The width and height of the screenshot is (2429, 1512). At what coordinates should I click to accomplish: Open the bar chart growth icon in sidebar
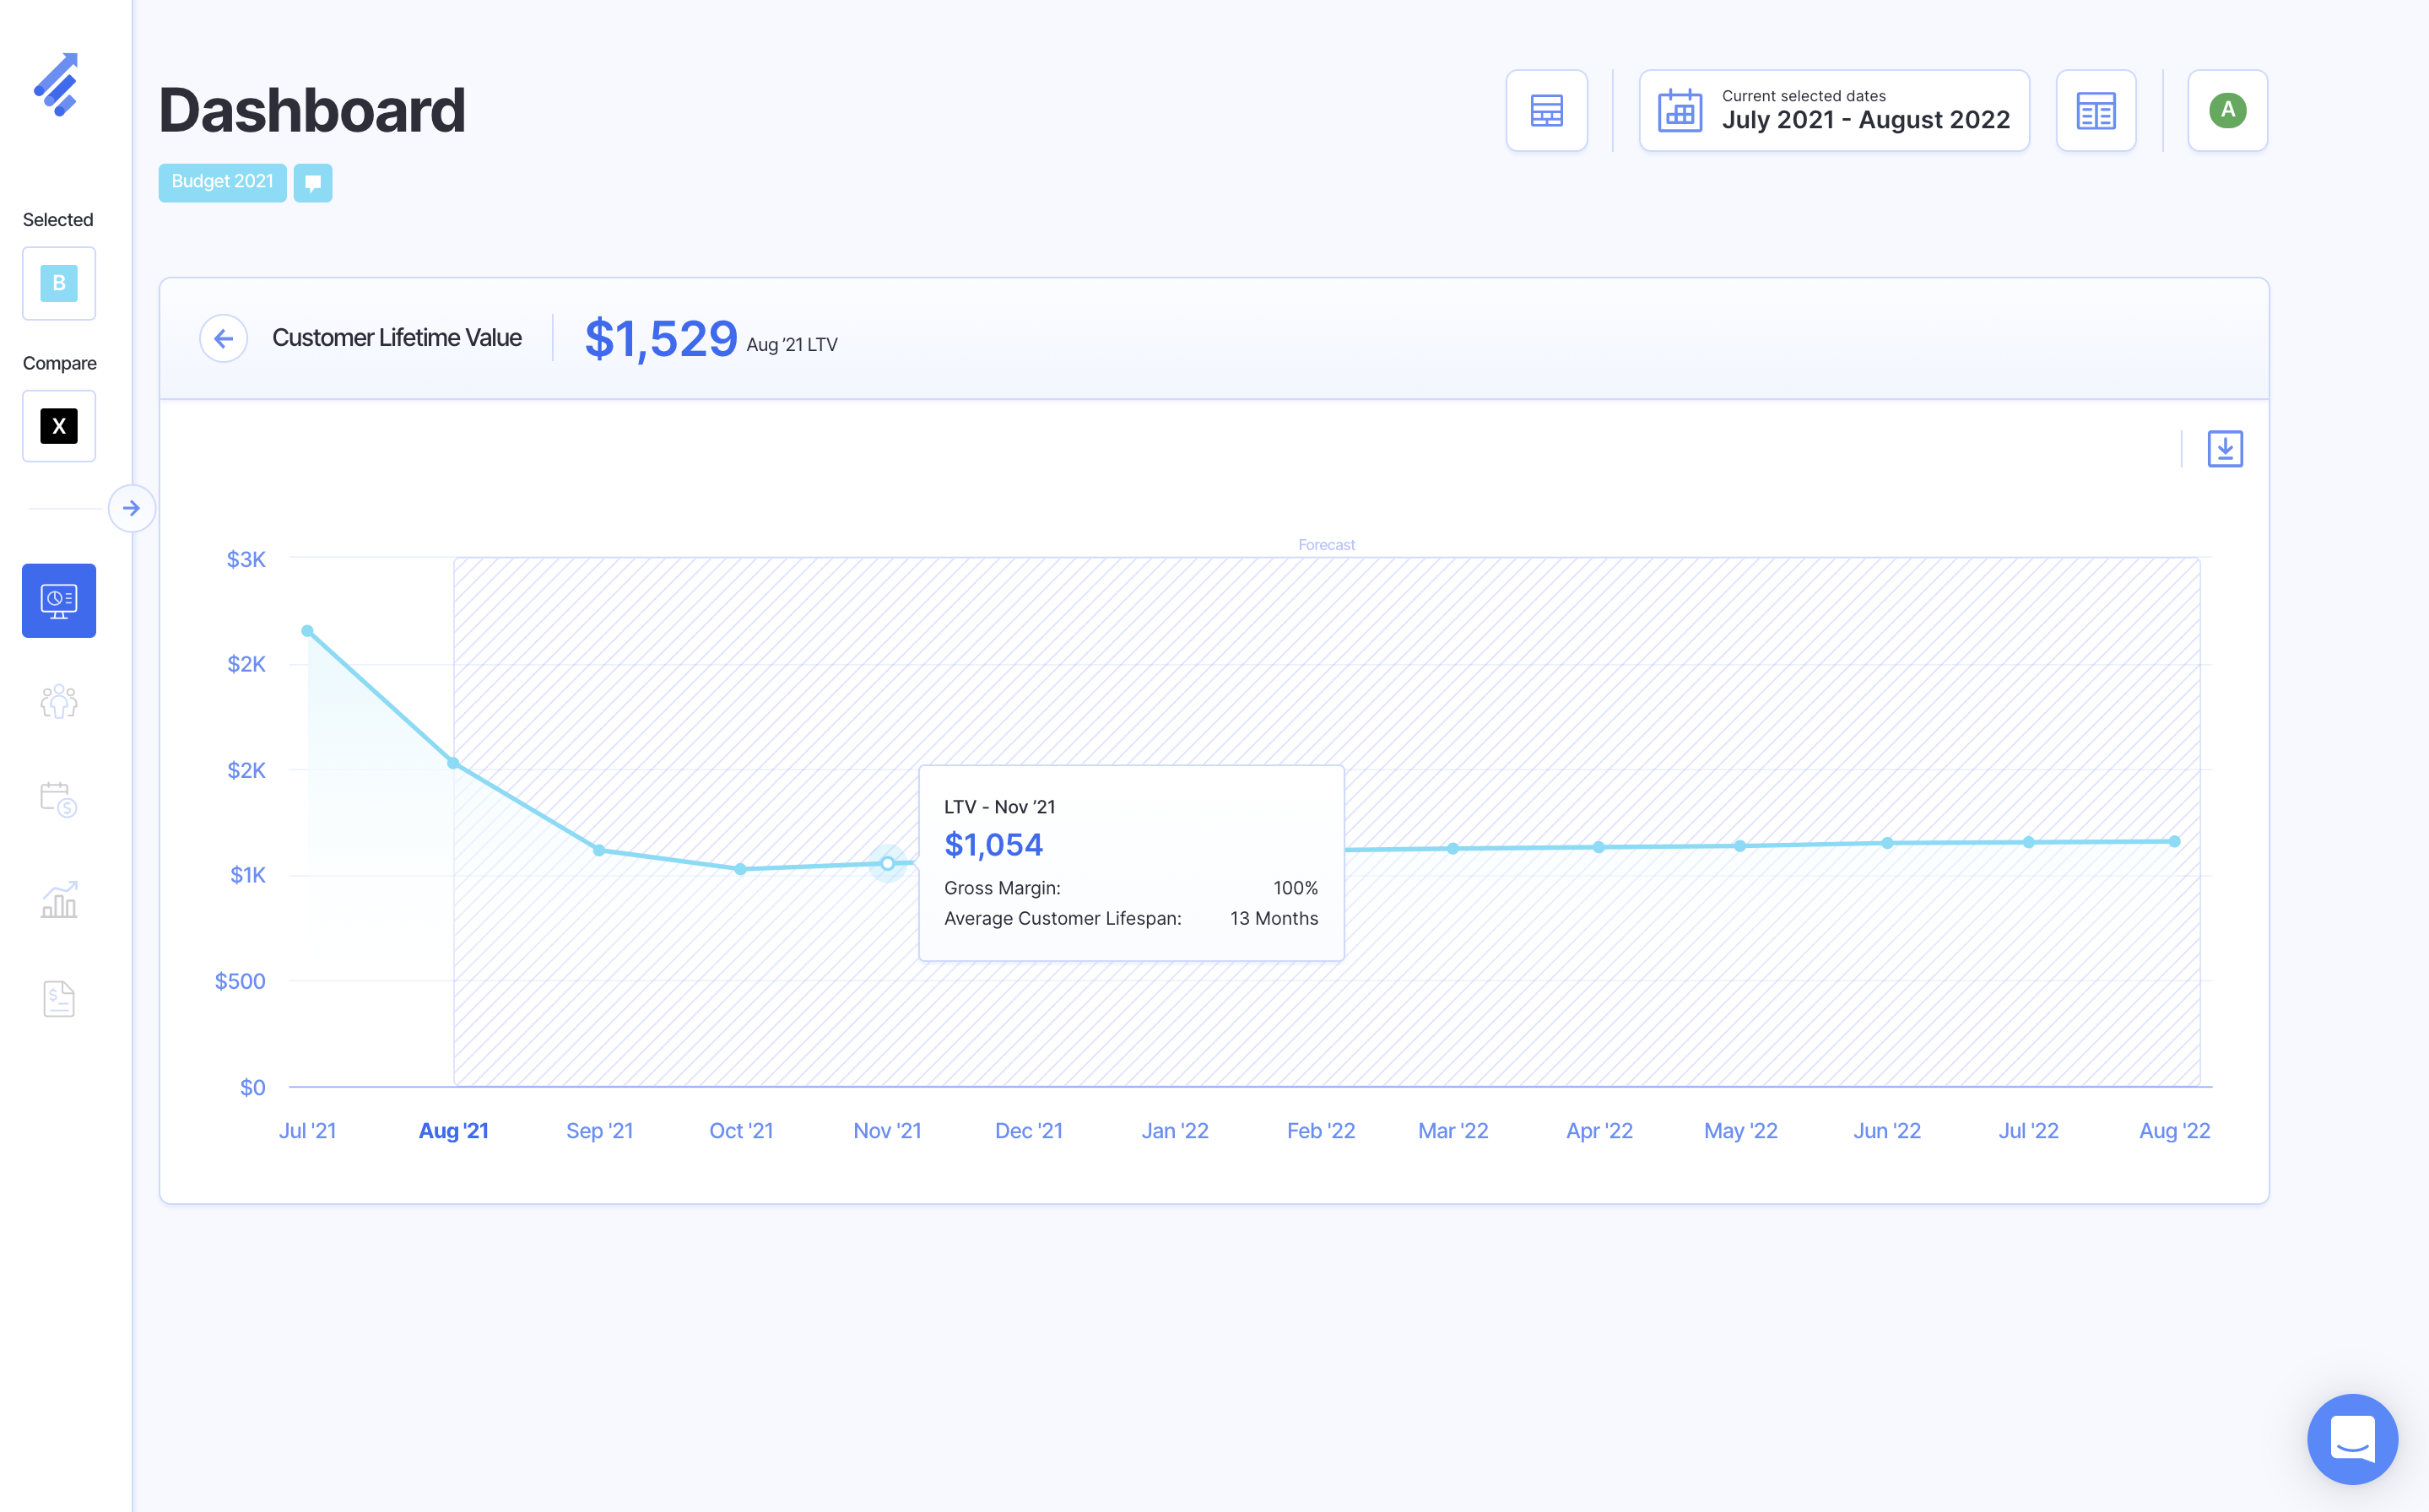coord(59,900)
